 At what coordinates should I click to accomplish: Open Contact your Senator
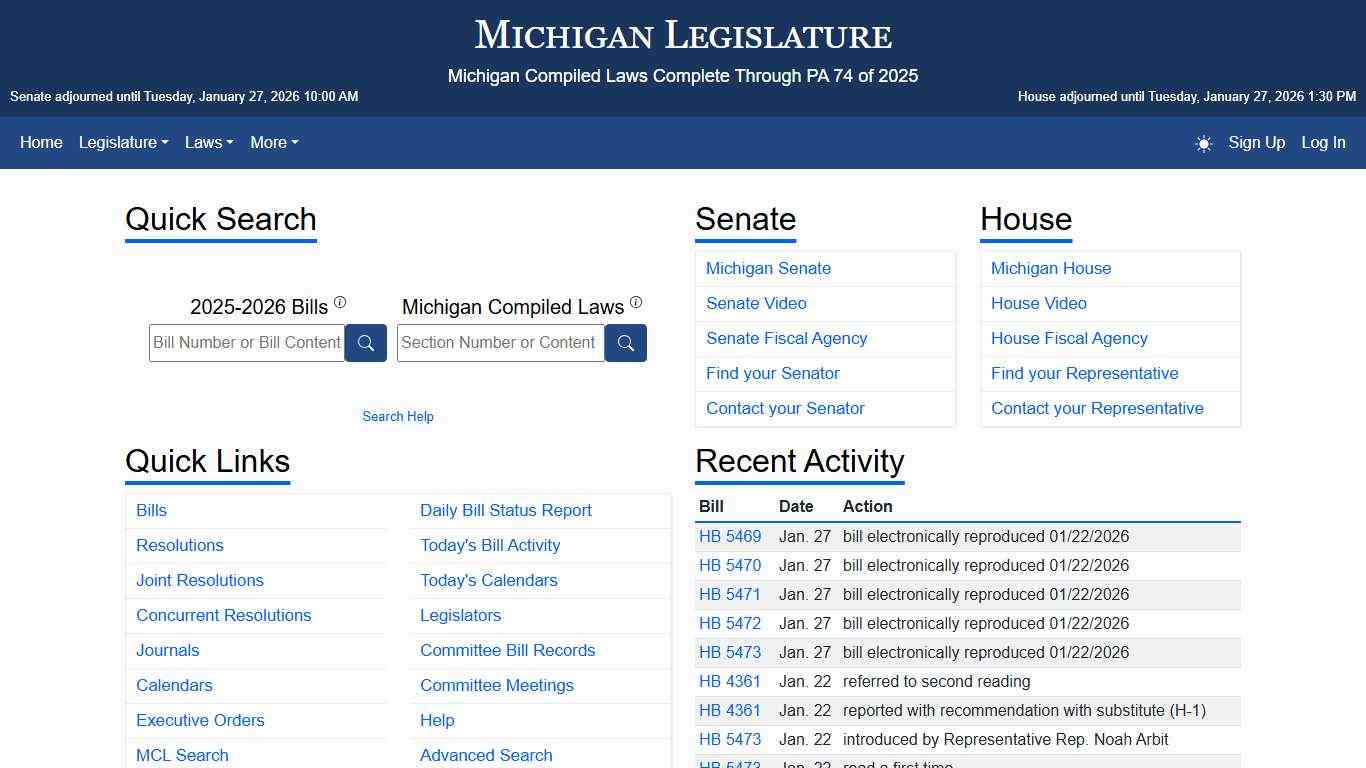coord(785,408)
